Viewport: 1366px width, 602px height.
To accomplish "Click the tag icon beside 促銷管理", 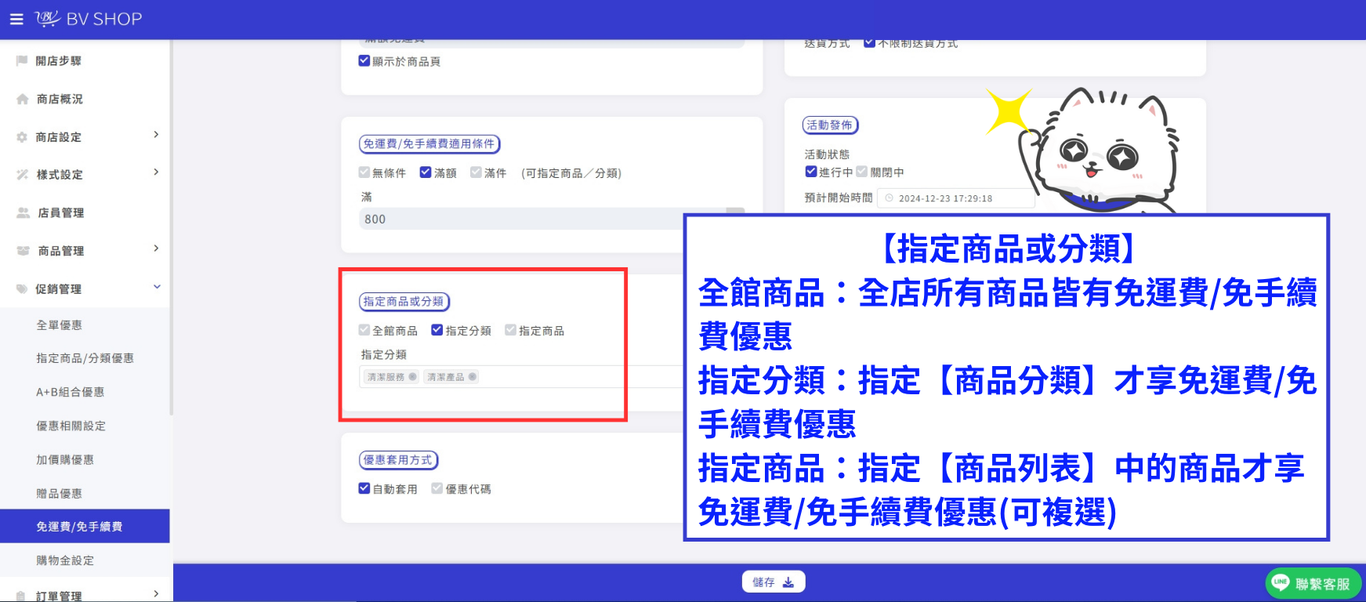I will click(x=22, y=289).
